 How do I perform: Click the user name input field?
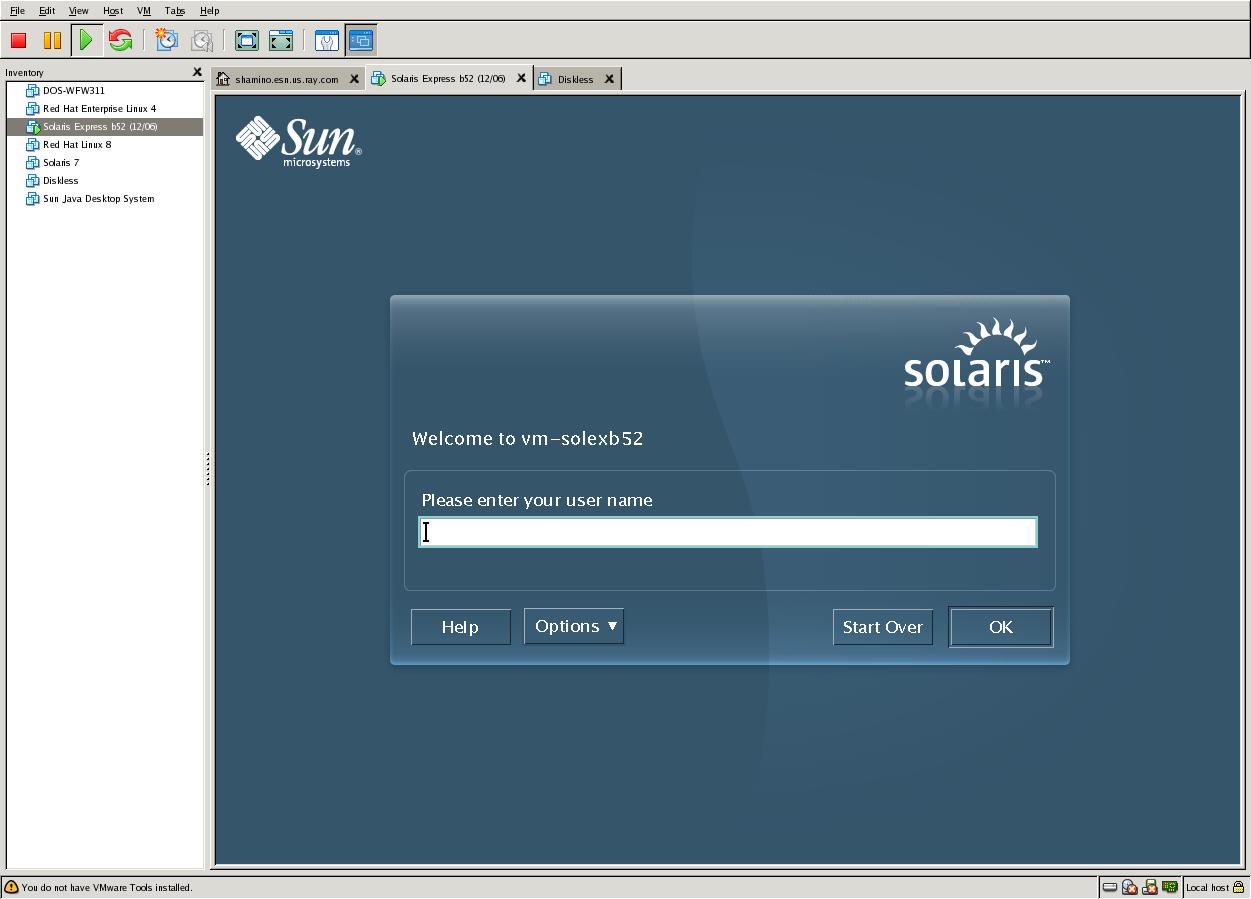(728, 532)
